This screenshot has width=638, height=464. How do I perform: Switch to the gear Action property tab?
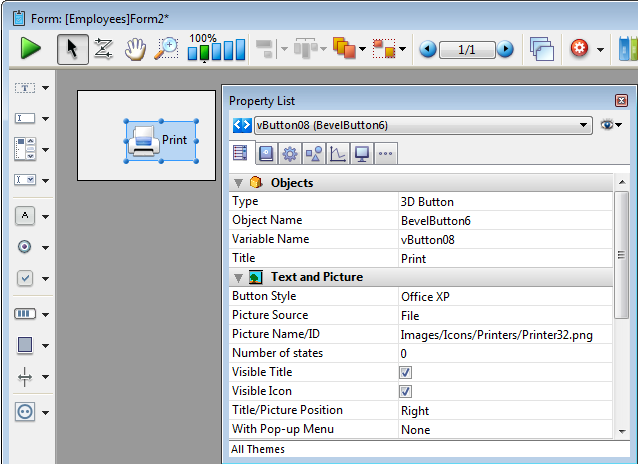coord(290,153)
